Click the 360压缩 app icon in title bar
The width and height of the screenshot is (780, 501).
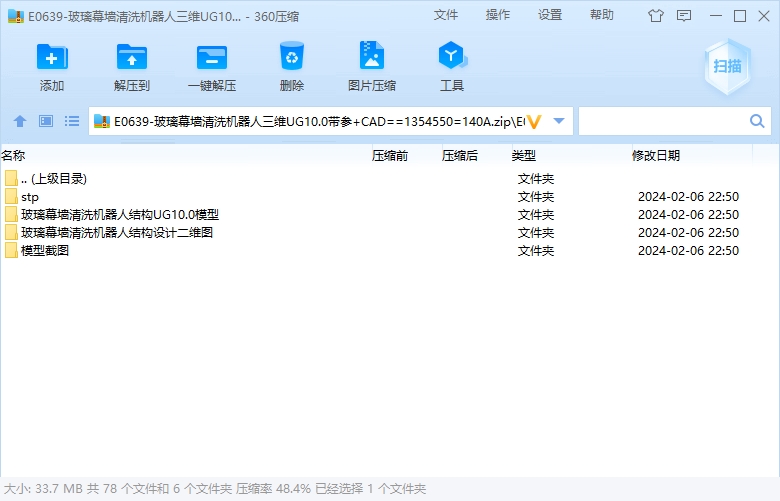pos(16,16)
